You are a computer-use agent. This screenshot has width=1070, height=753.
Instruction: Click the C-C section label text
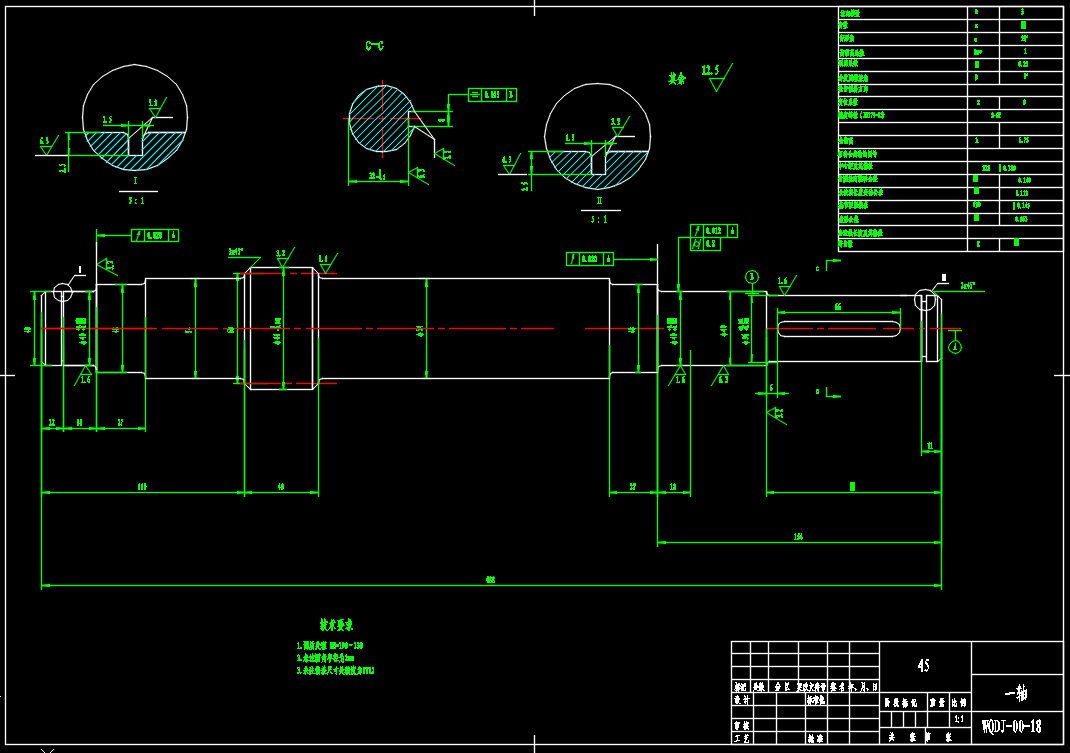click(375, 46)
